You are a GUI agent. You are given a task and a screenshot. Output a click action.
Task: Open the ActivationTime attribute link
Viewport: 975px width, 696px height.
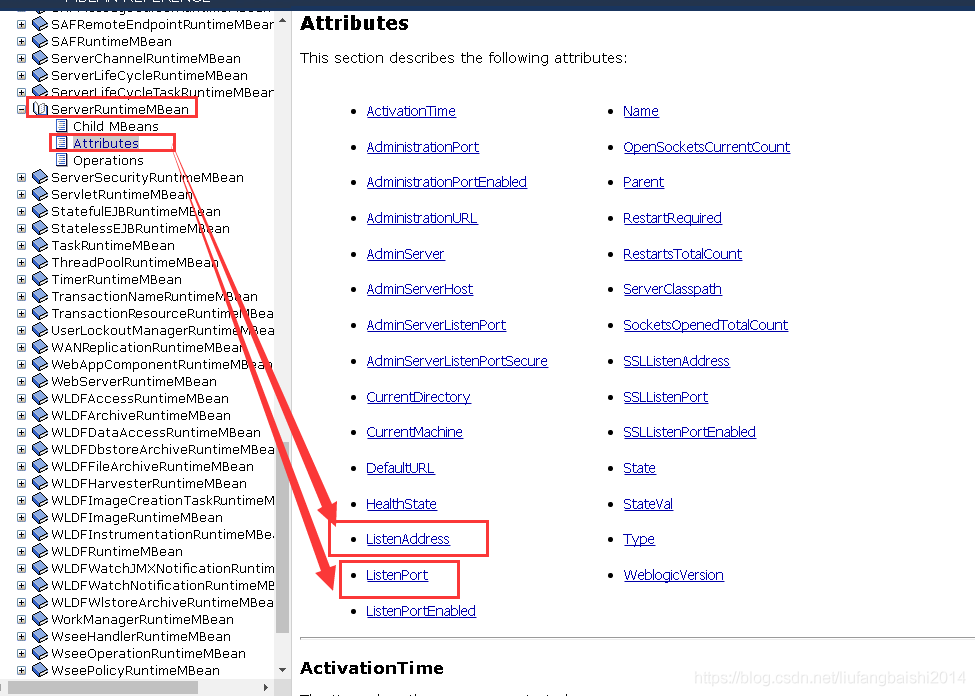coord(411,111)
